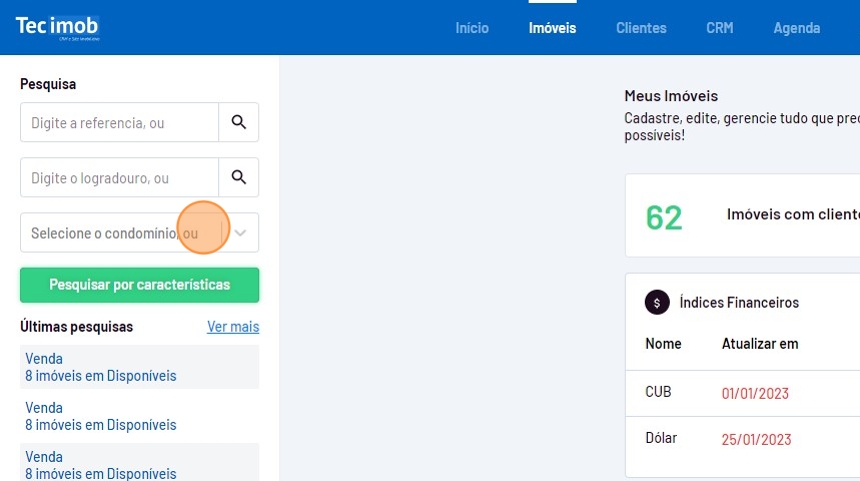Focus the 'Digite o logradouro' input field

pos(120,177)
